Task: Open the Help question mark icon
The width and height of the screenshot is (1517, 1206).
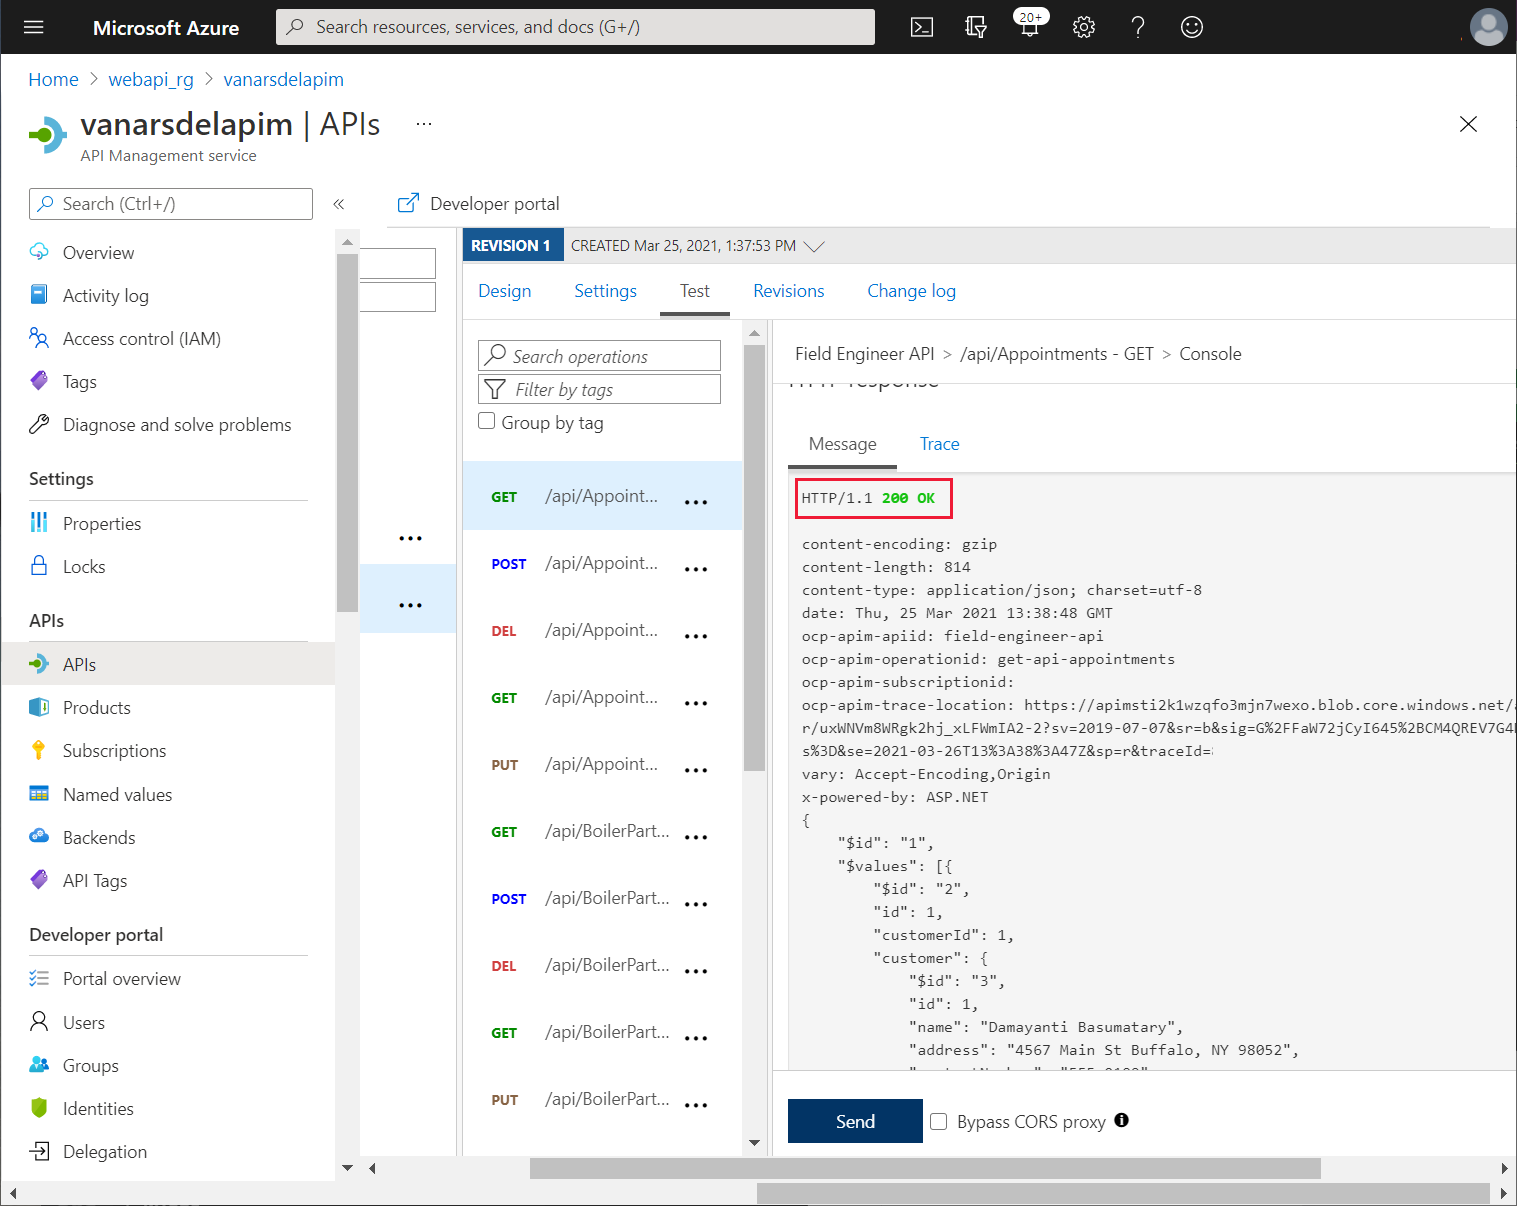Action: 1138,27
